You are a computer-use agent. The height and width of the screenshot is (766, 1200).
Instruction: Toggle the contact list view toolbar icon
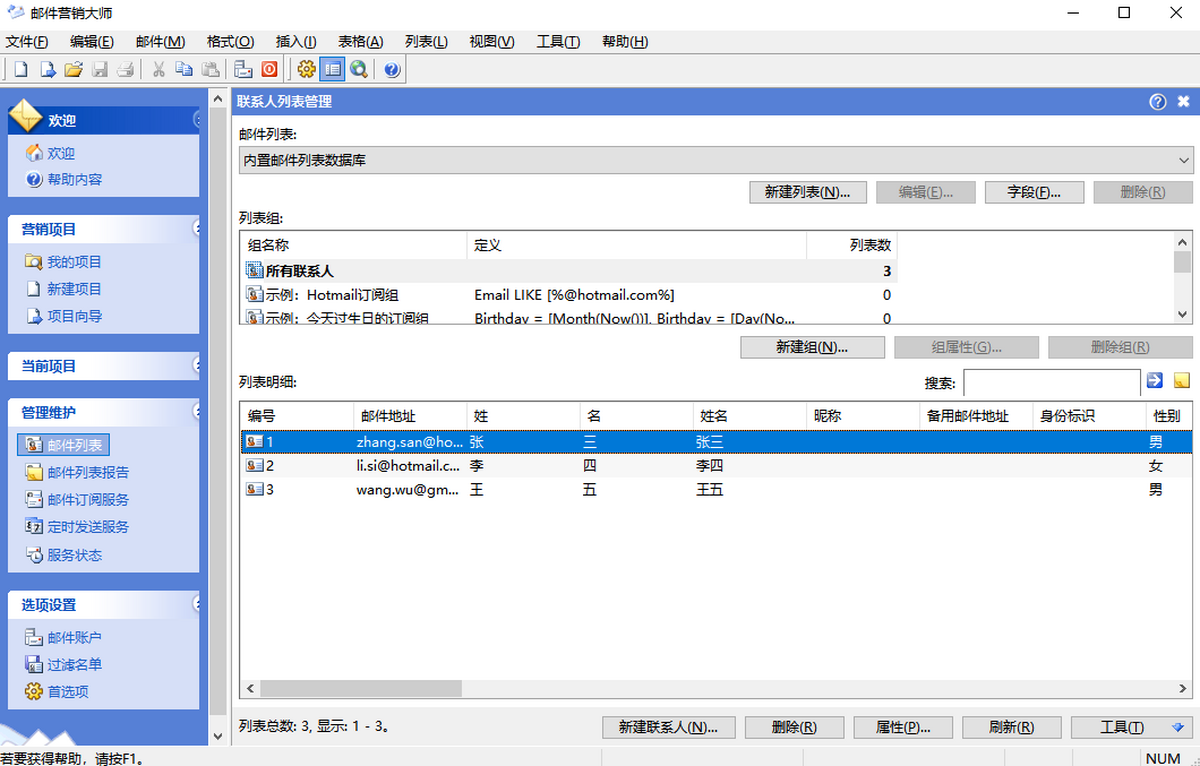click(x=332, y=69)
